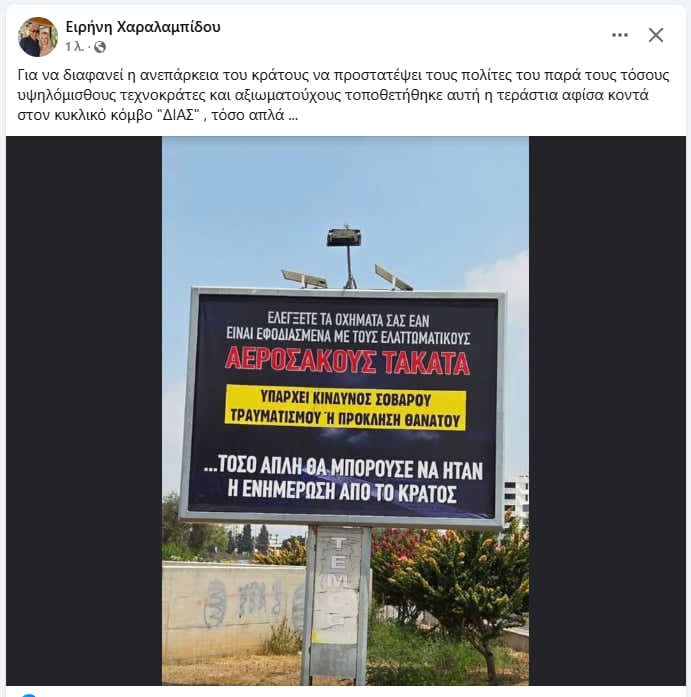Open the author's profile picture
The width and height of the screenshot is (691, 697).
38,37
